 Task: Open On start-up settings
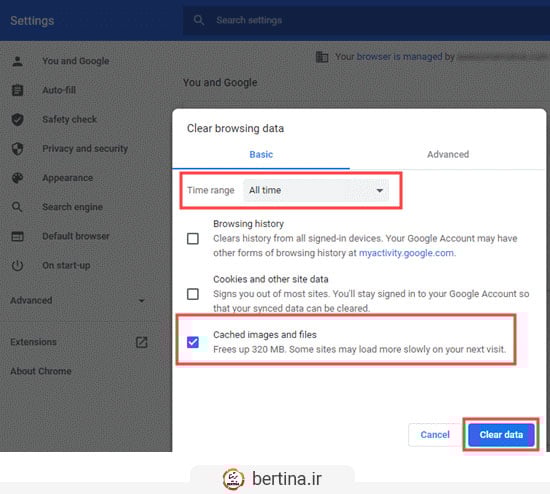coord(66,266)
